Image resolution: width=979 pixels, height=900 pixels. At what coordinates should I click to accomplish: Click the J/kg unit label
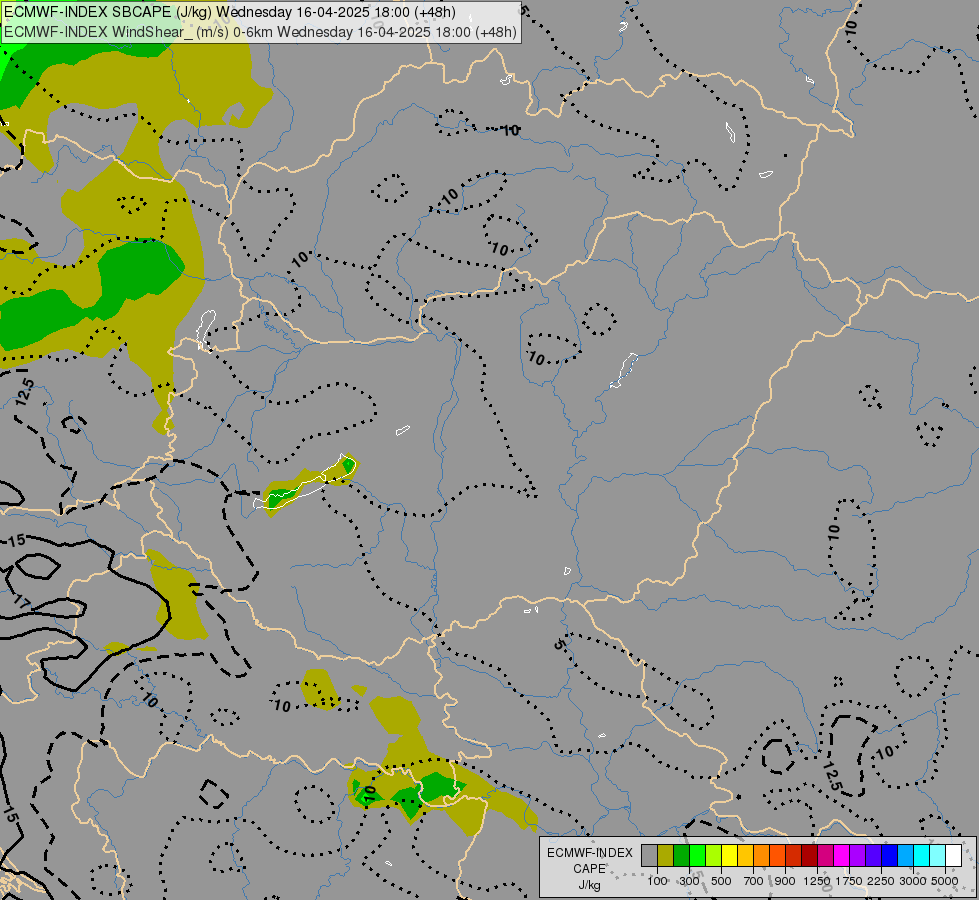[589, 884]
